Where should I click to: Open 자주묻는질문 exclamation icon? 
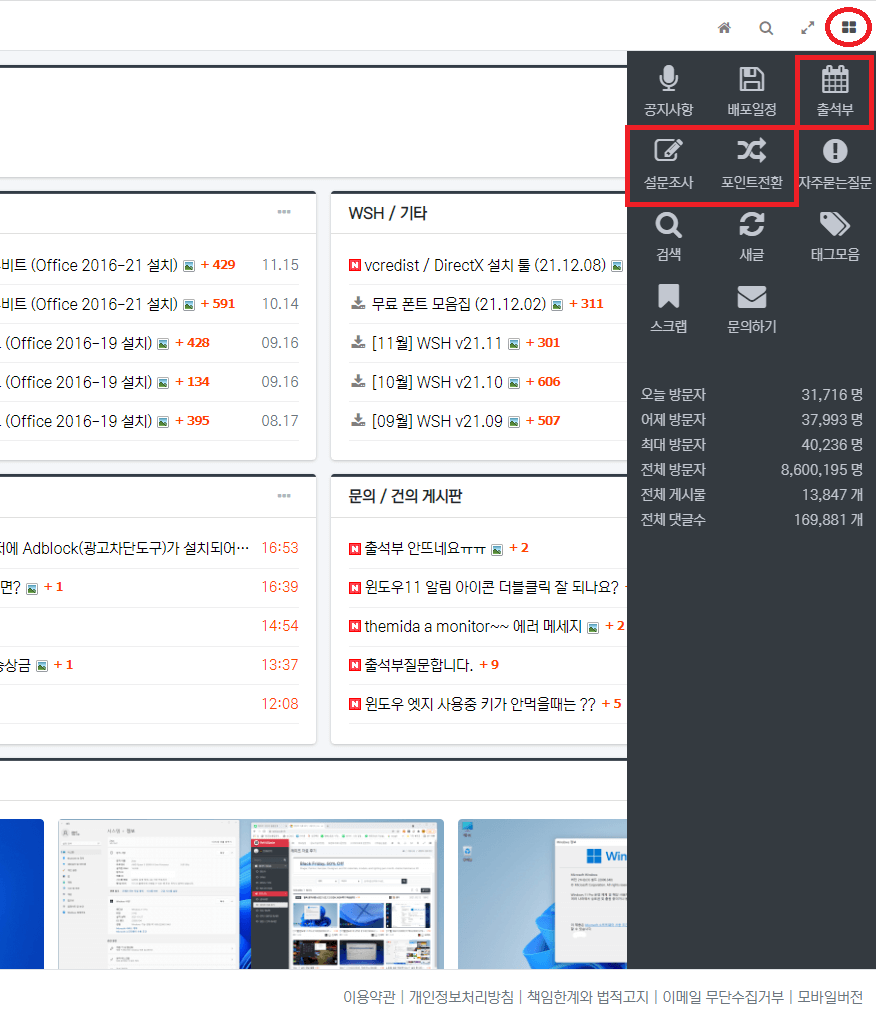[835, 151]
